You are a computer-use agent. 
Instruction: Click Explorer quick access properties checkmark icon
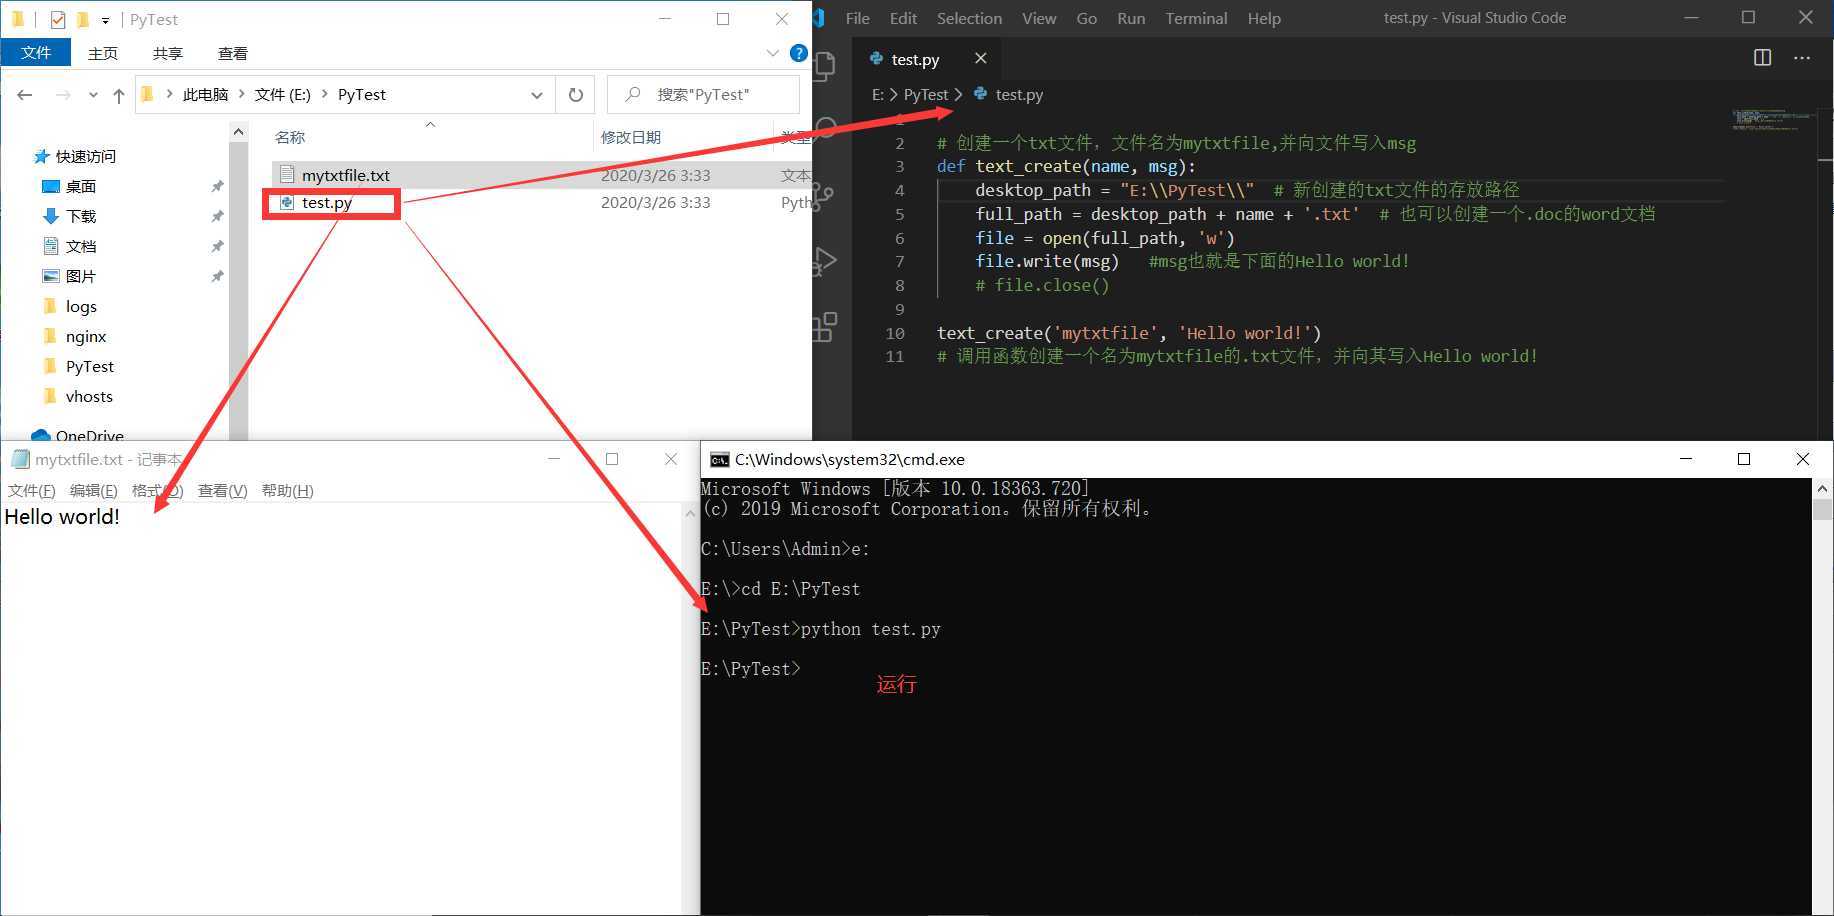point(57,19)
